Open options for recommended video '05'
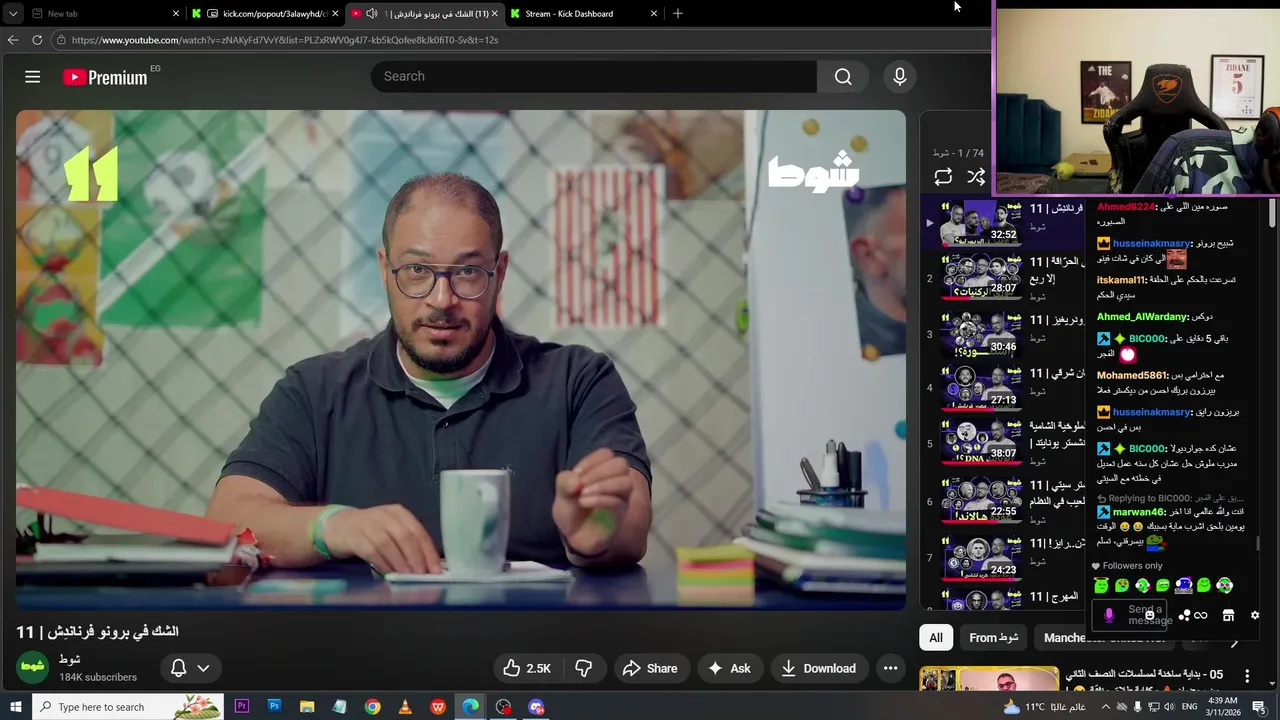This screenshot has height=720, width=1280. (x=1246, y=677)
